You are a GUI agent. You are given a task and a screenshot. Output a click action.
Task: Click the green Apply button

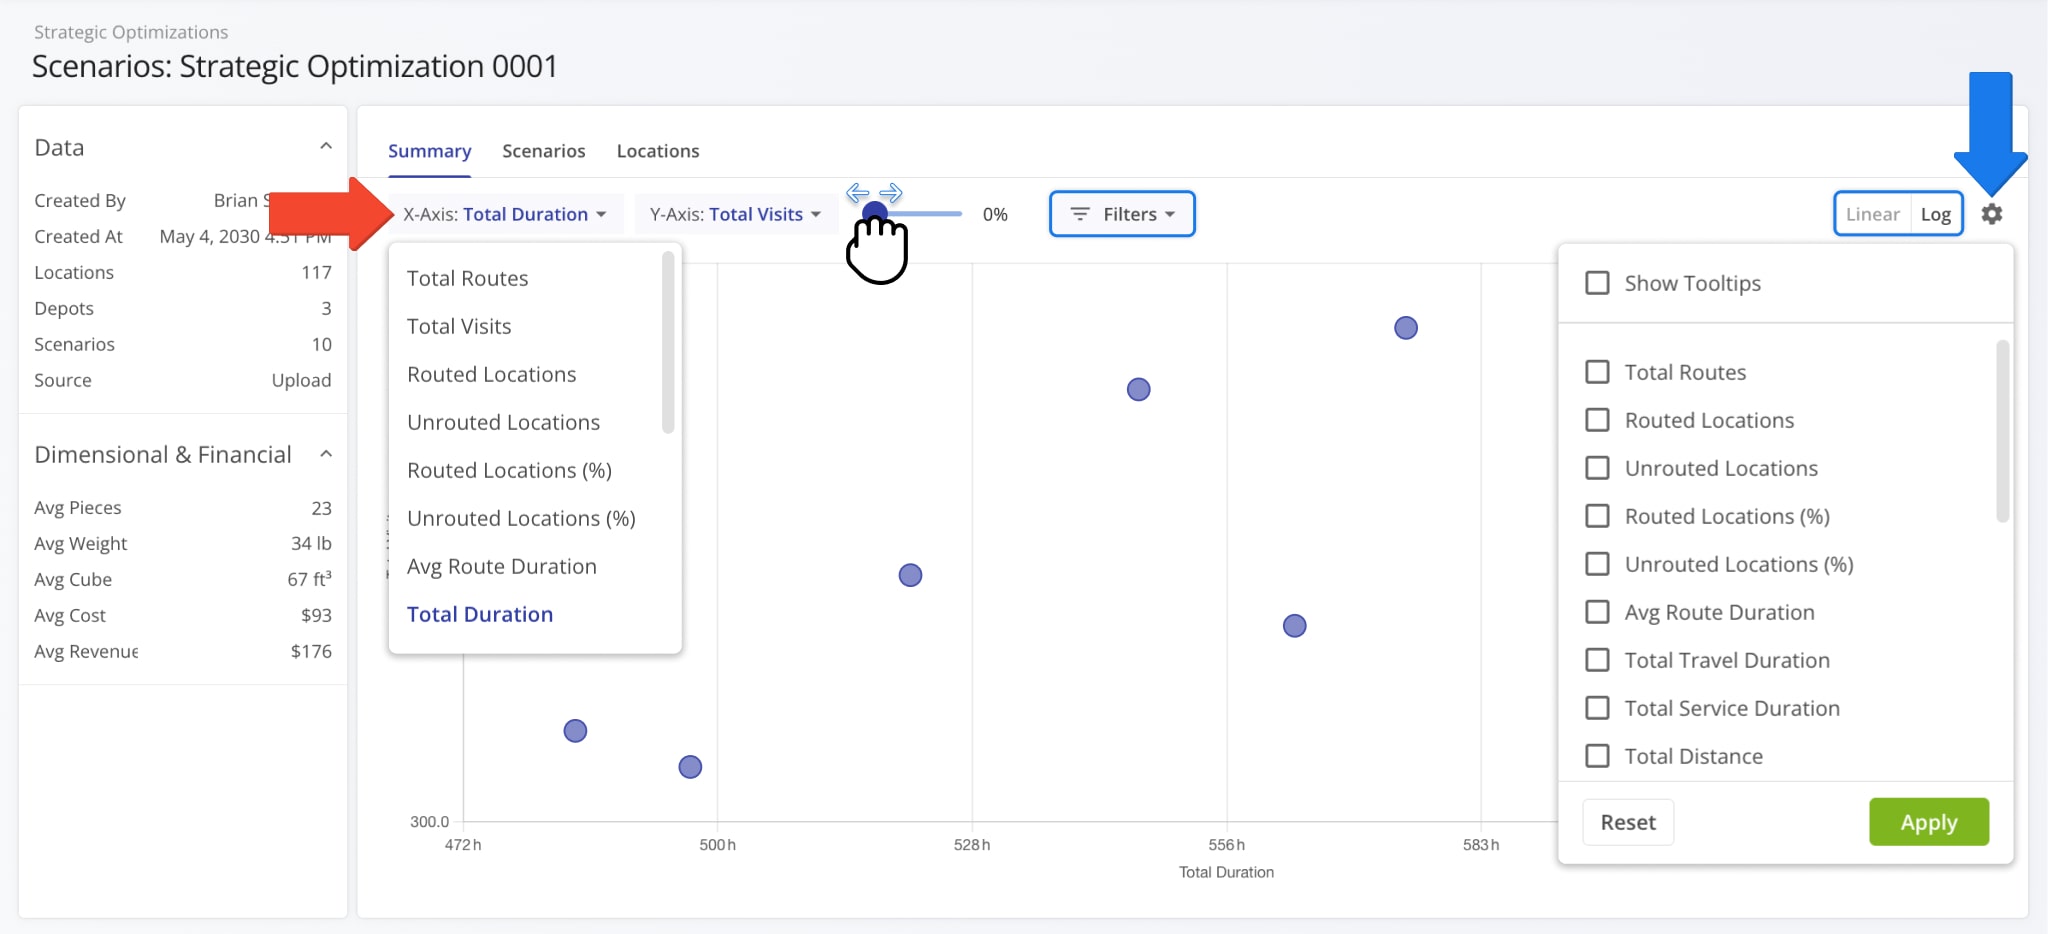click(1928, 822)
